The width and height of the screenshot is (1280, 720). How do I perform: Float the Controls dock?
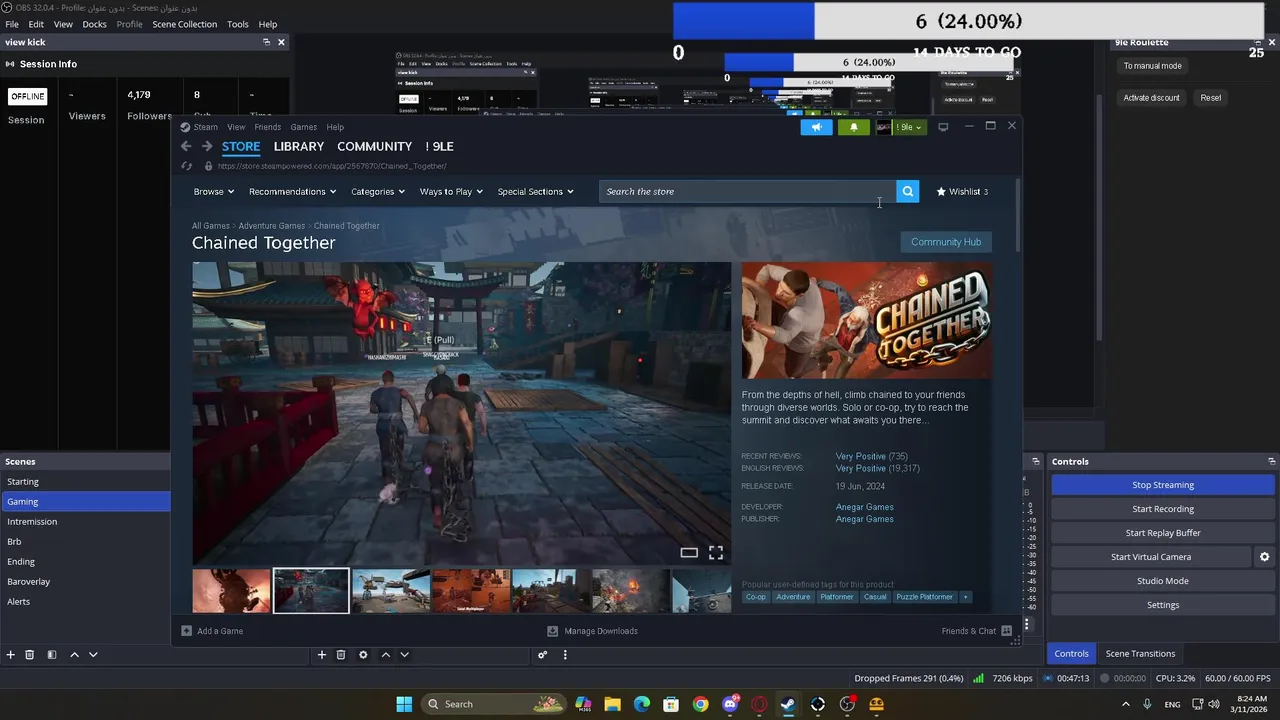pyautogui.click(x=1271, y=461)
